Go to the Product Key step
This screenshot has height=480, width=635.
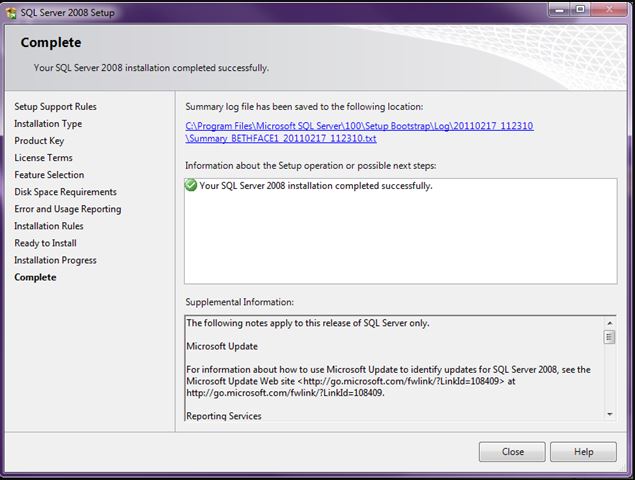tap(39, 141)
